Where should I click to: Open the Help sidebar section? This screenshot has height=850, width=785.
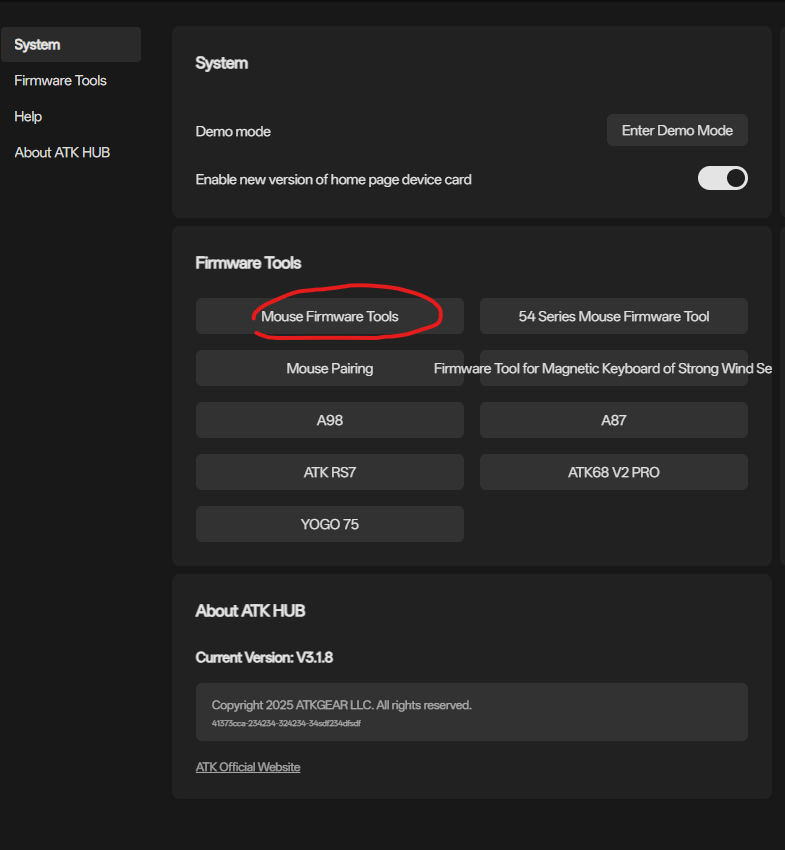[28, 117]
